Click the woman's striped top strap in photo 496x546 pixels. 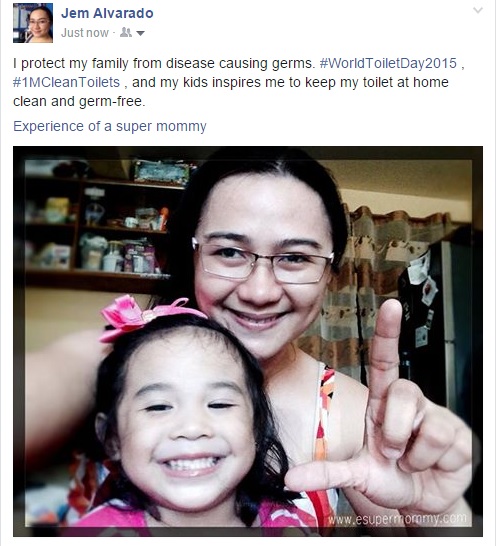[x=324, y=411]
